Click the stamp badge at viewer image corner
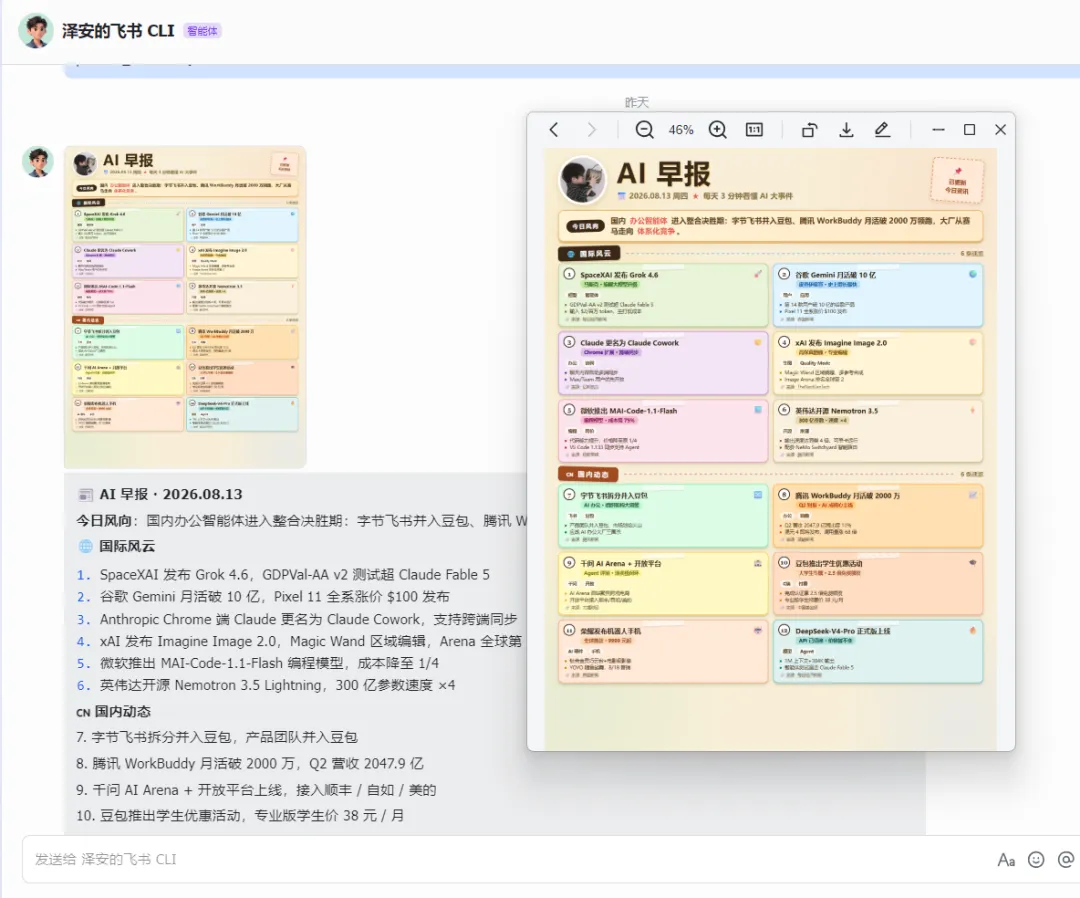The height and width of the screenshot is (898, 1080). pos(957,180)
